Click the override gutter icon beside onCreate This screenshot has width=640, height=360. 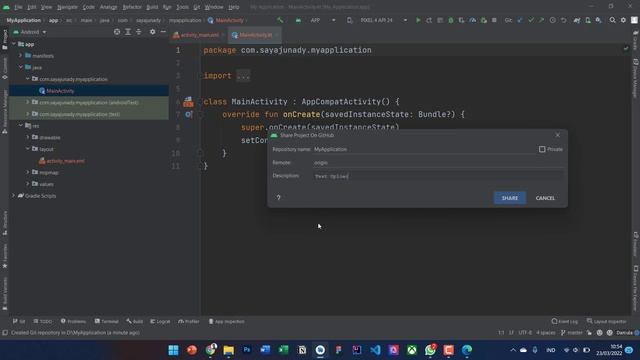188,115
